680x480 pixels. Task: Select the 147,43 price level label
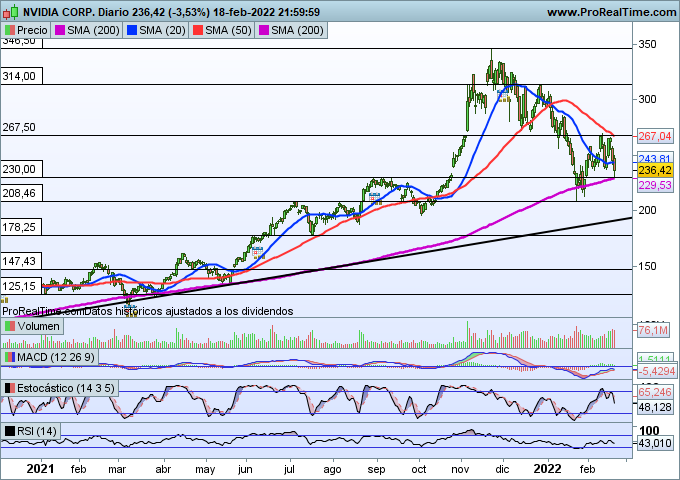pyautogui.click(x=21, y=261)
